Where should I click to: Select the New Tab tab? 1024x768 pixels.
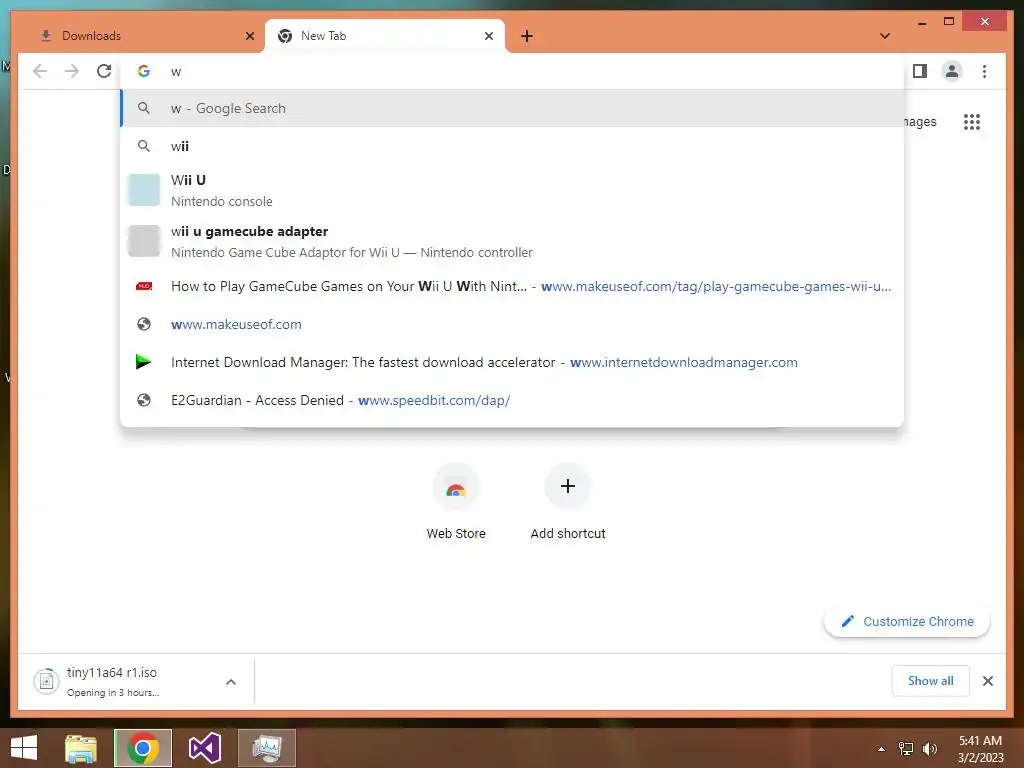[x=385, y=36]
